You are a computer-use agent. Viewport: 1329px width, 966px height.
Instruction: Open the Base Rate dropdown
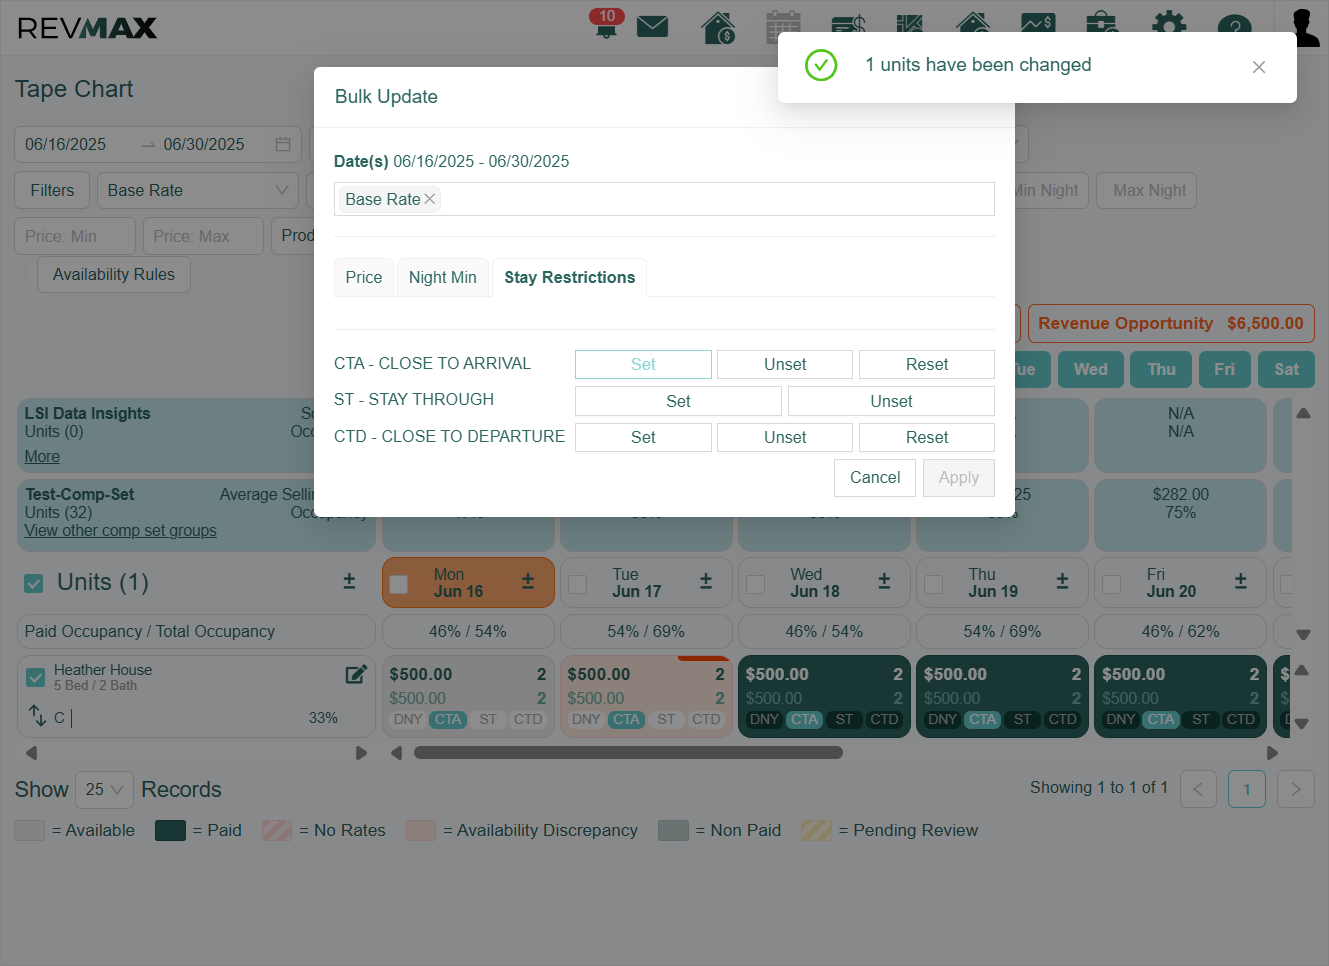pyautogui.click(x=198, y=190)
